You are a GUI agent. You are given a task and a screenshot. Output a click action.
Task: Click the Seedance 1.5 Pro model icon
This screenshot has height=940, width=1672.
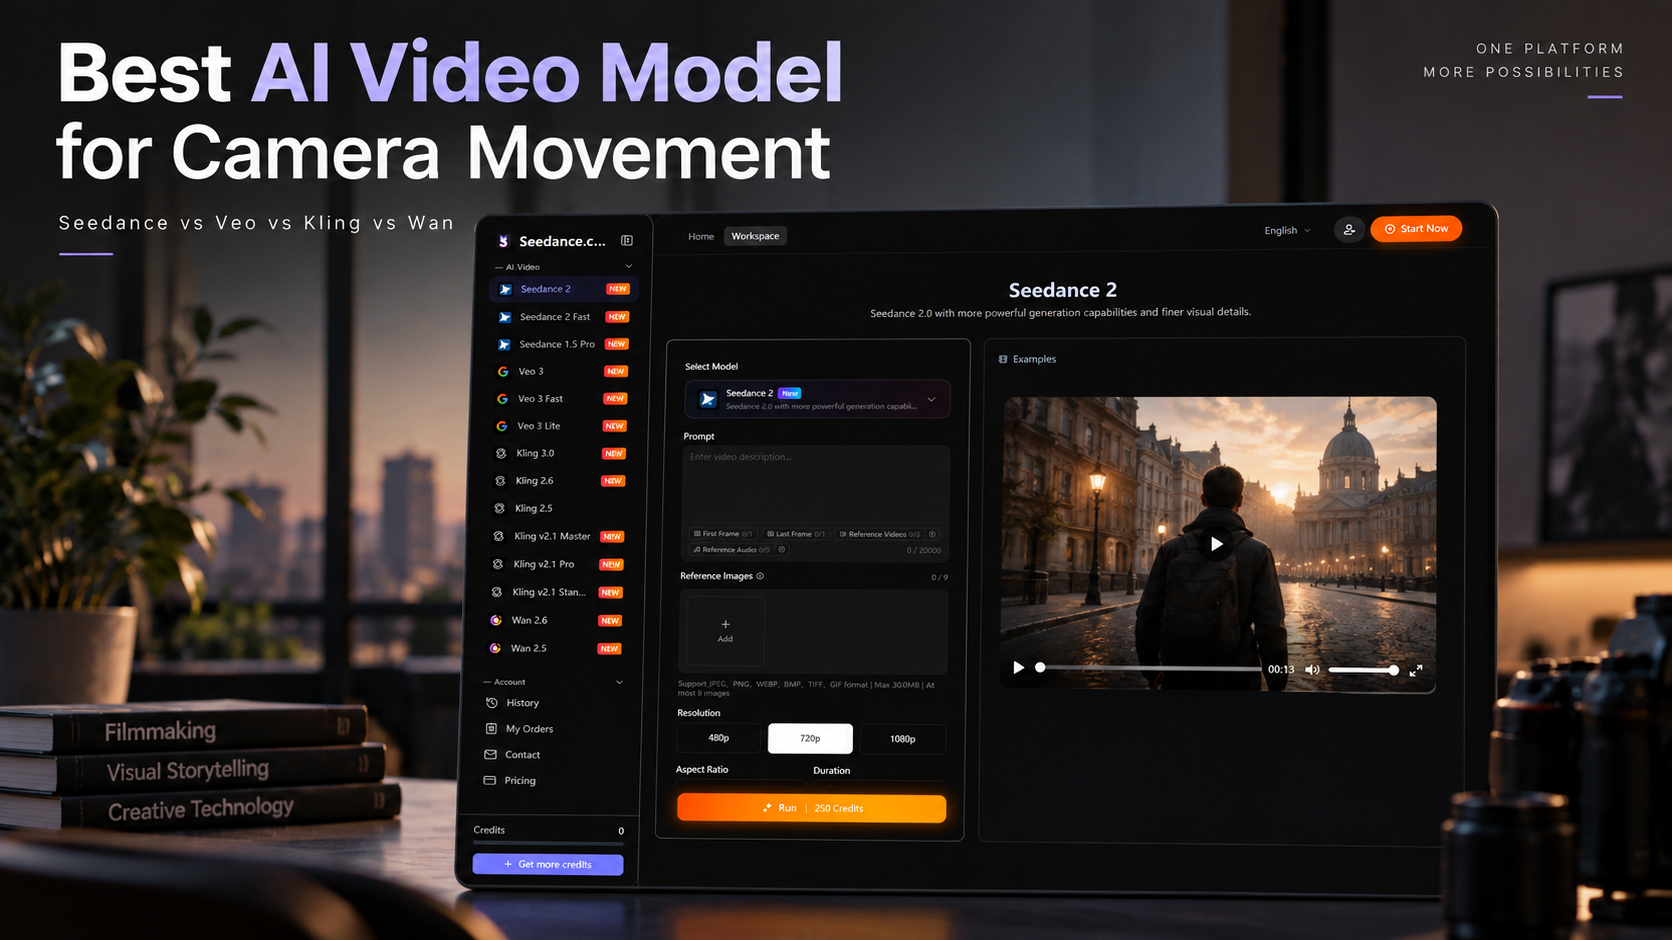pos(504,344)
